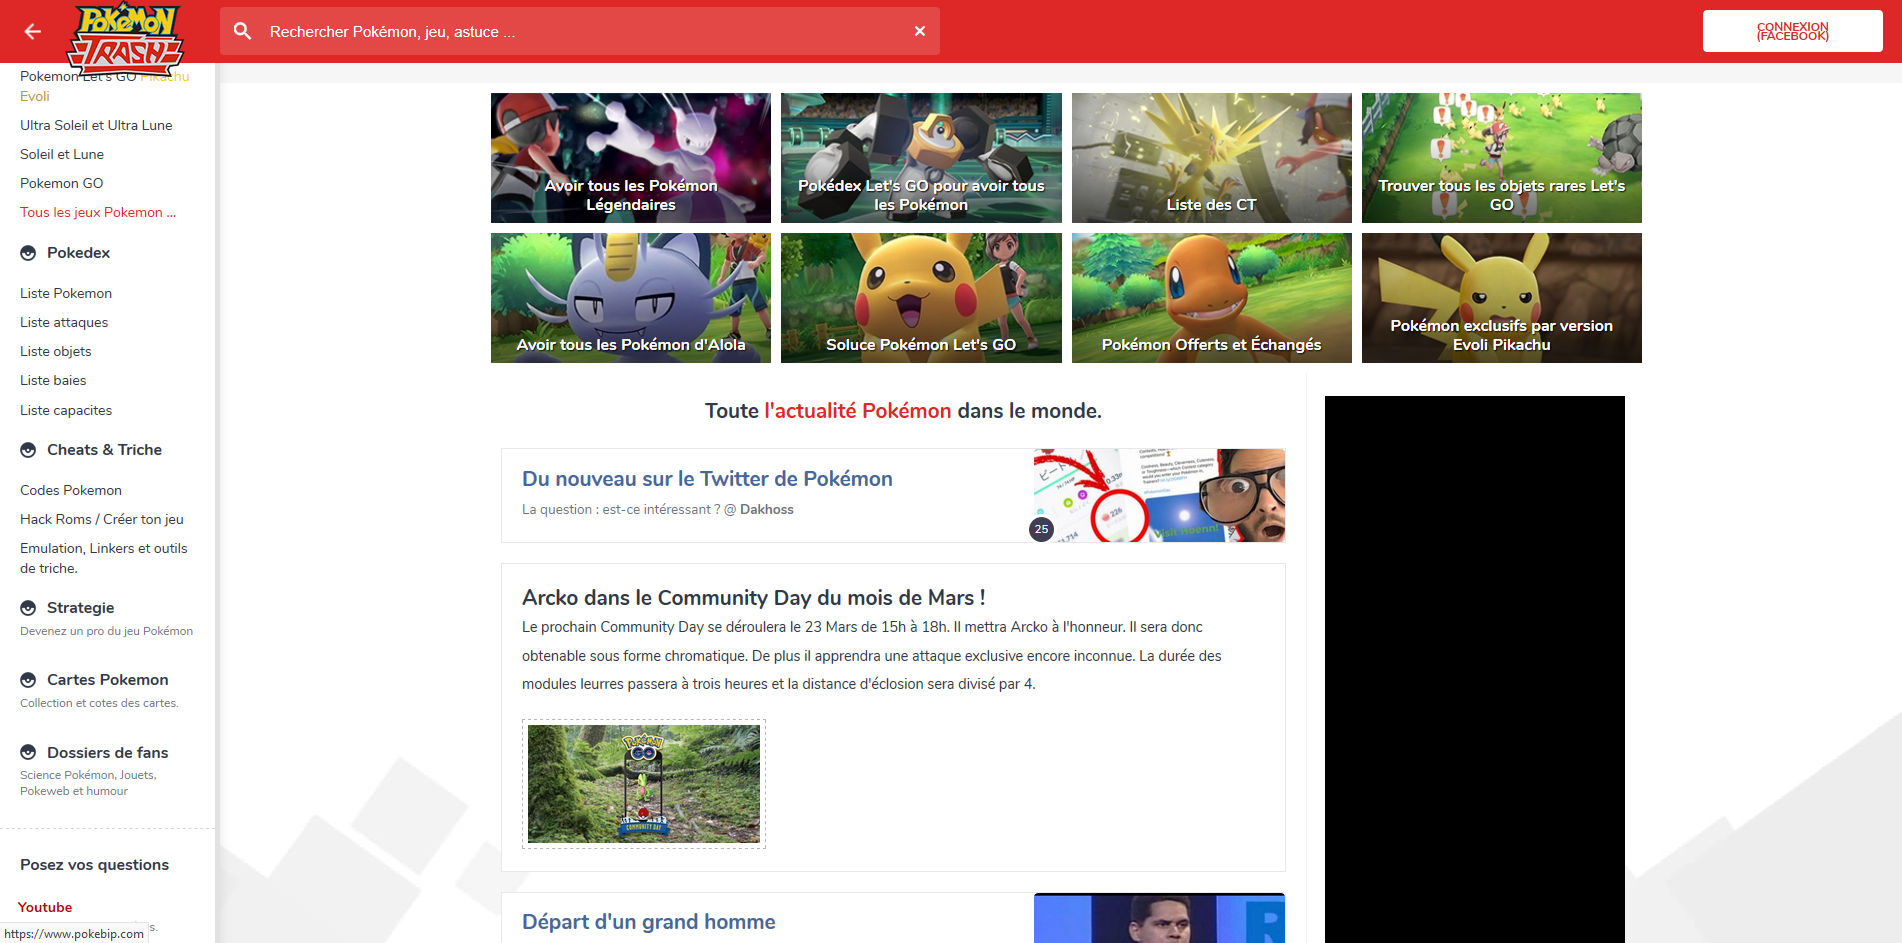Open the Pokemon Trash logo homepage

[126, 38]
